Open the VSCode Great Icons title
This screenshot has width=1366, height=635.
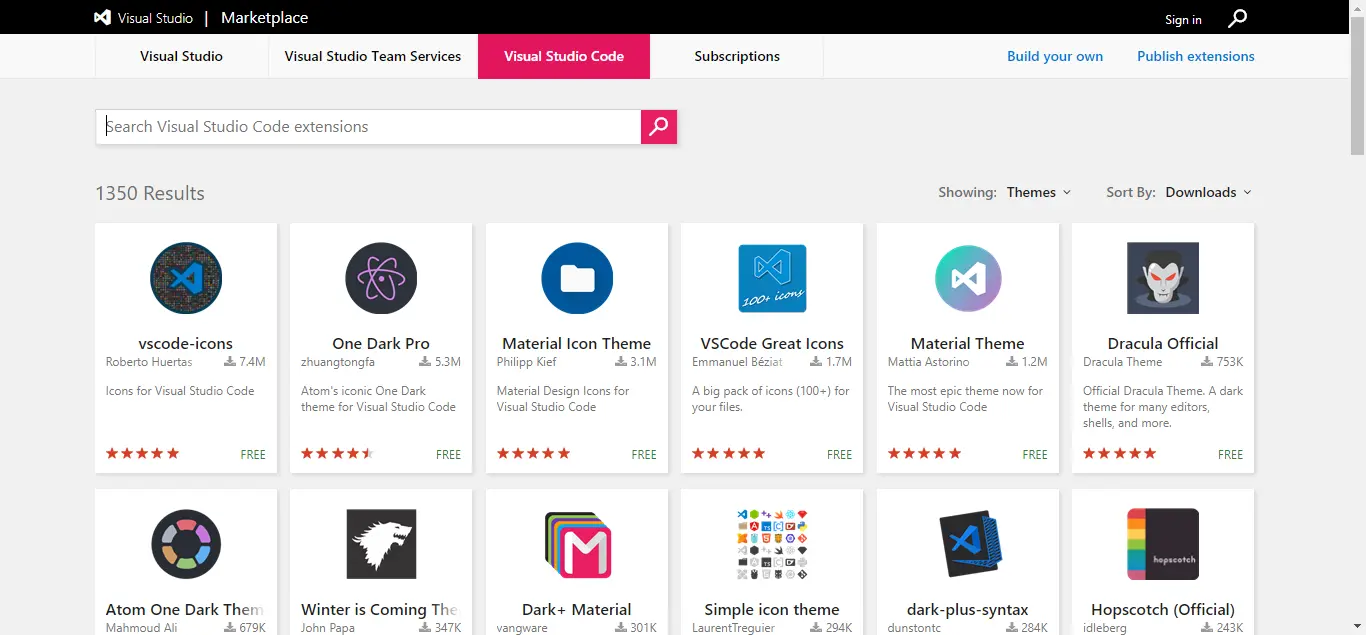pos(772,343)
